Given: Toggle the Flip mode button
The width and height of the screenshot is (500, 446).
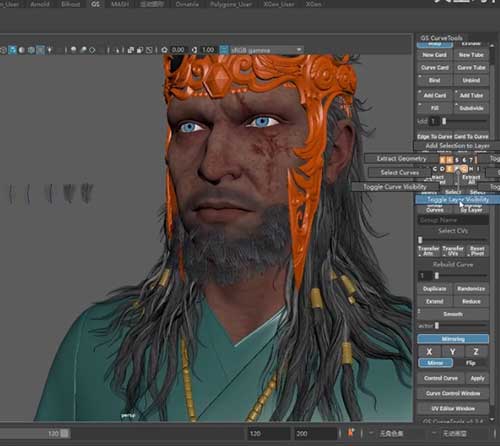Looking at the screenshot, I should click(470, 363).
